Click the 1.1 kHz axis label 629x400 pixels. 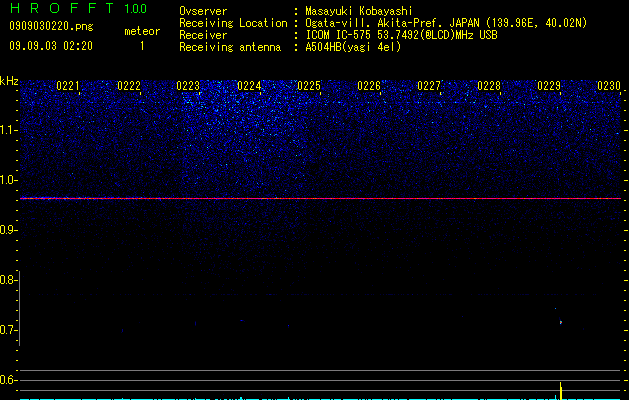(x=8, y=130)
